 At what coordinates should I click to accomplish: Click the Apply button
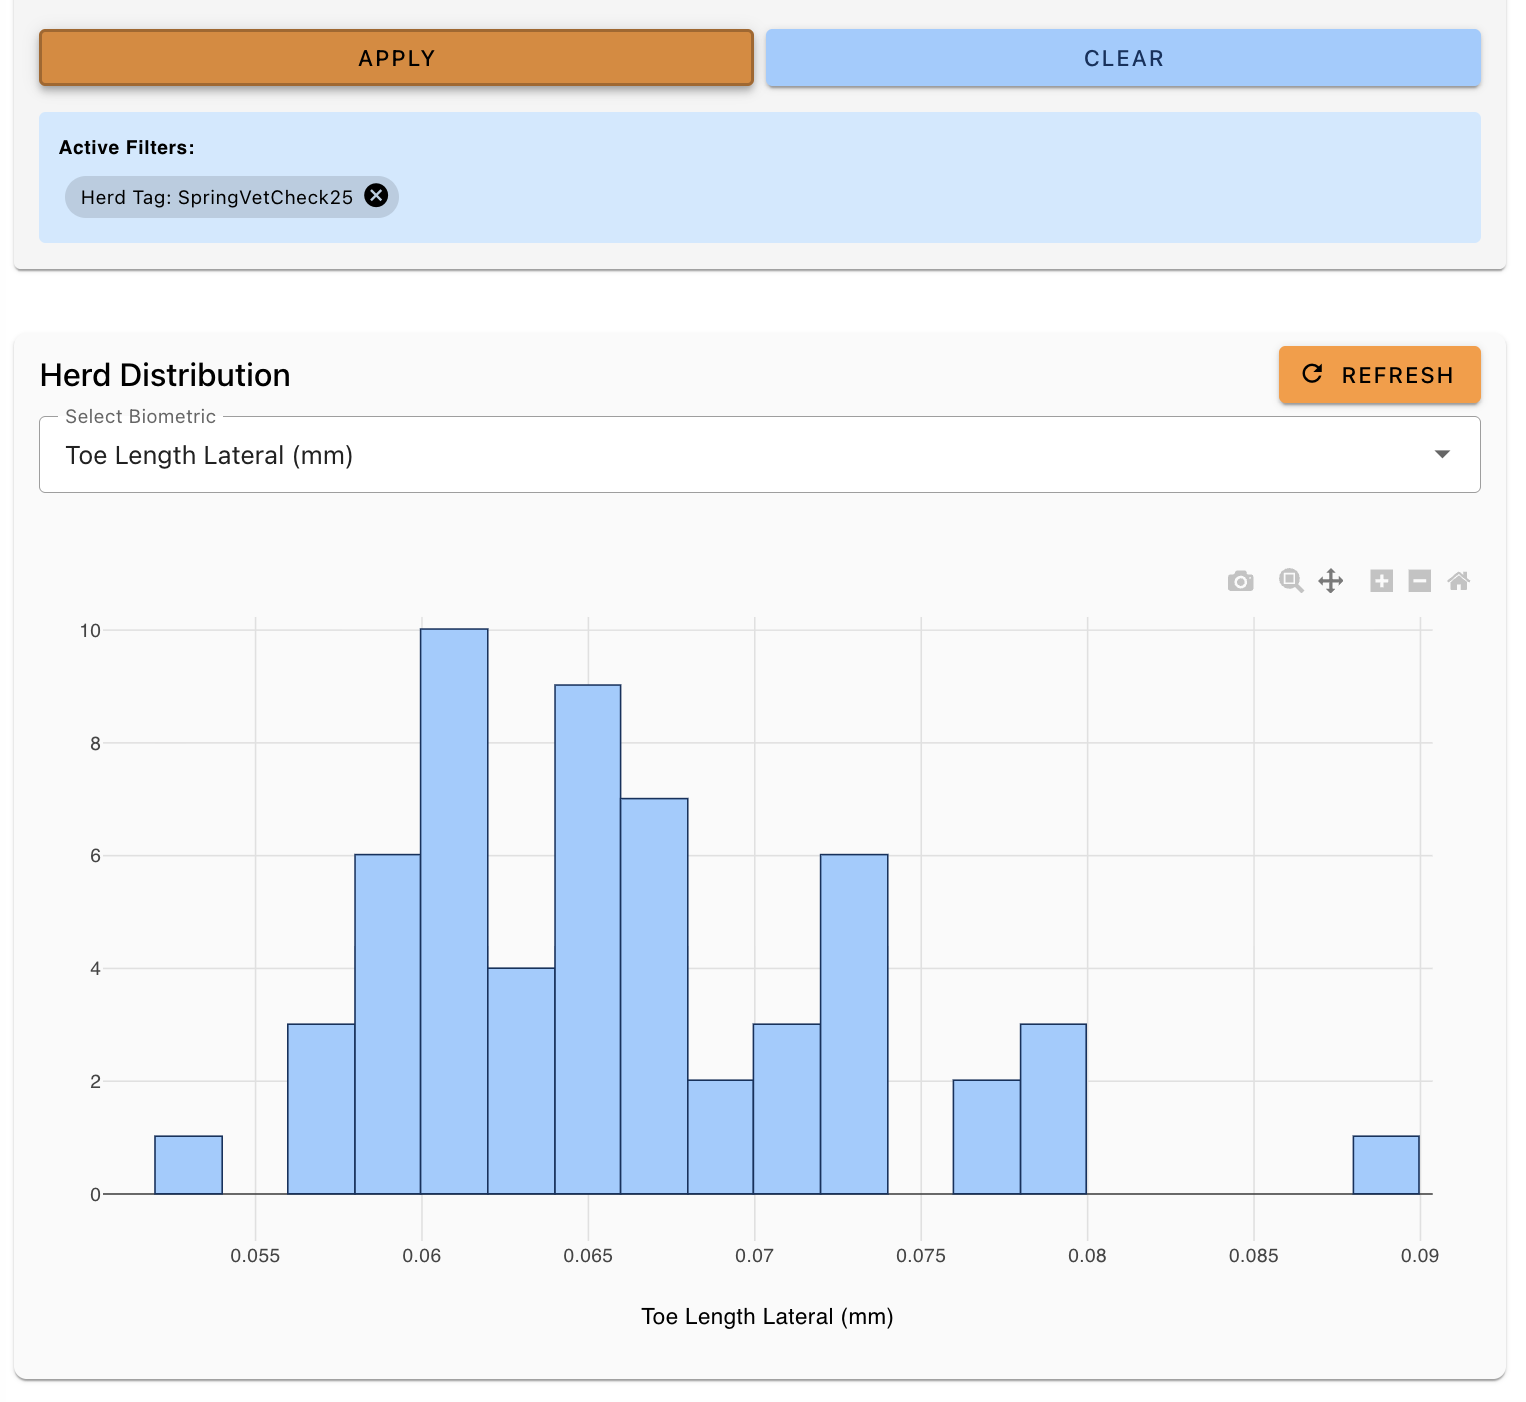tap(396, 58)
